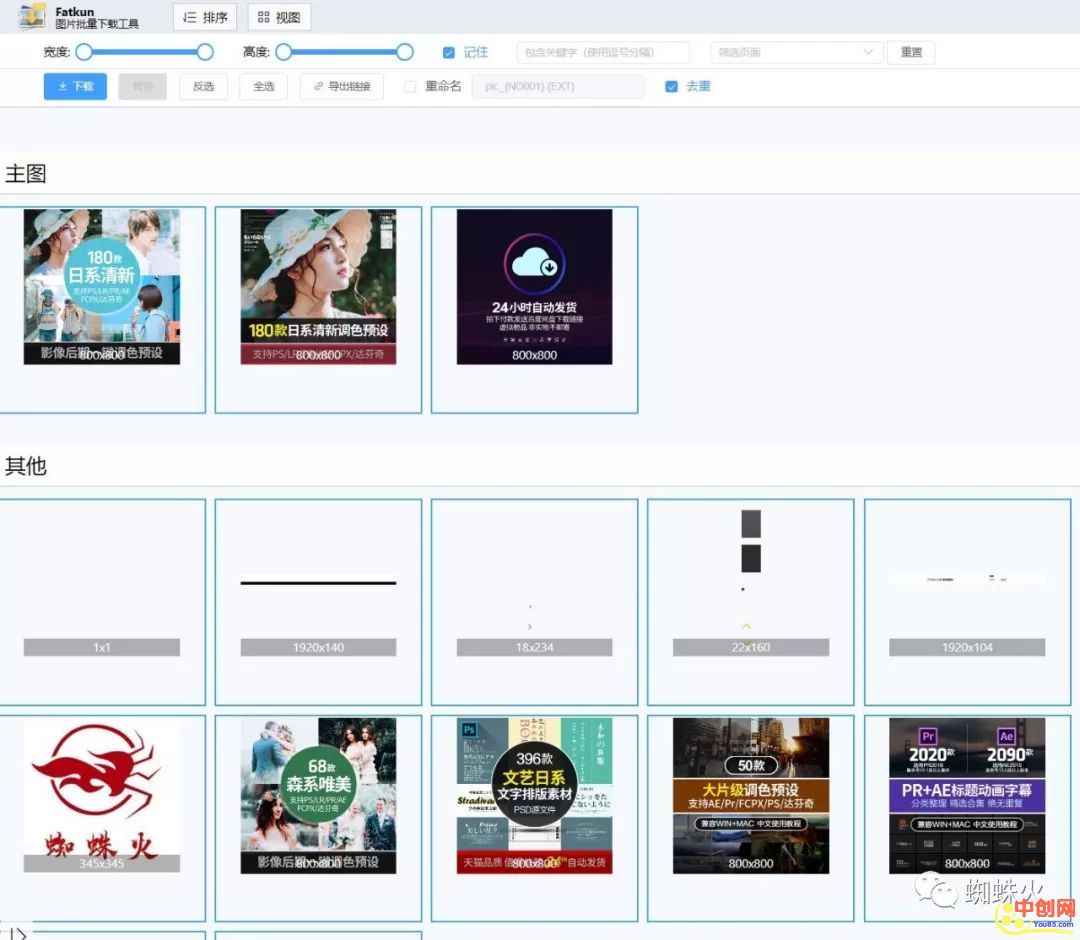The image size is (1080, 940).
Task: Toggle the 去重 deduplicate checkbox
Action: point(671,86)
